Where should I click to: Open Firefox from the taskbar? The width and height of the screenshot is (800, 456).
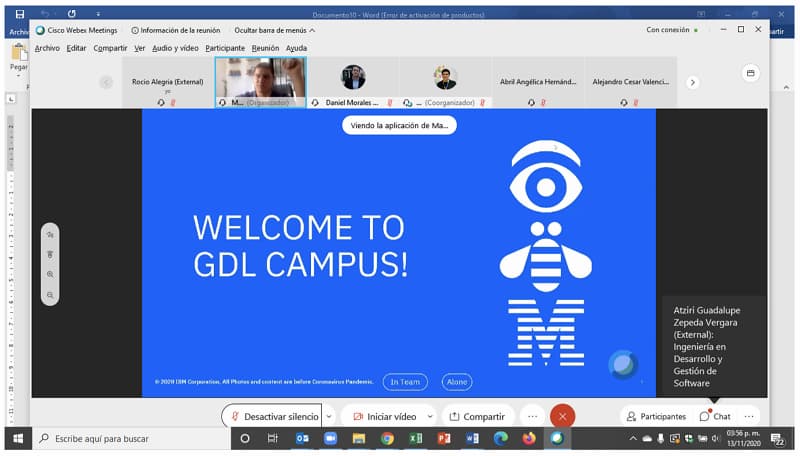529,438
